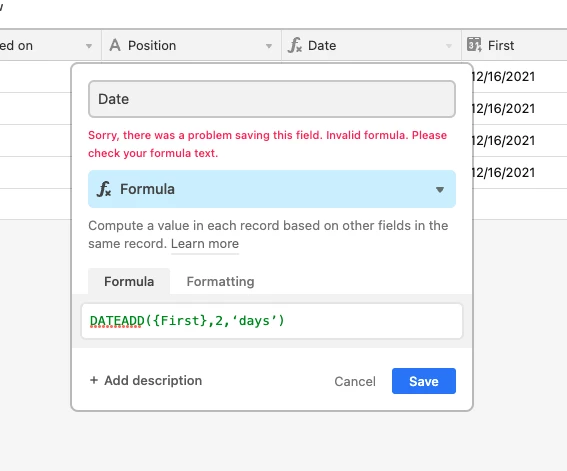Open the Learn more link

point(205,244)
